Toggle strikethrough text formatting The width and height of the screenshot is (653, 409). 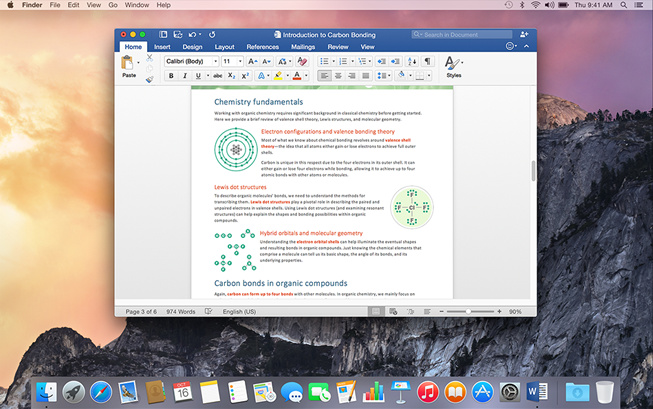tap(217, 76)
